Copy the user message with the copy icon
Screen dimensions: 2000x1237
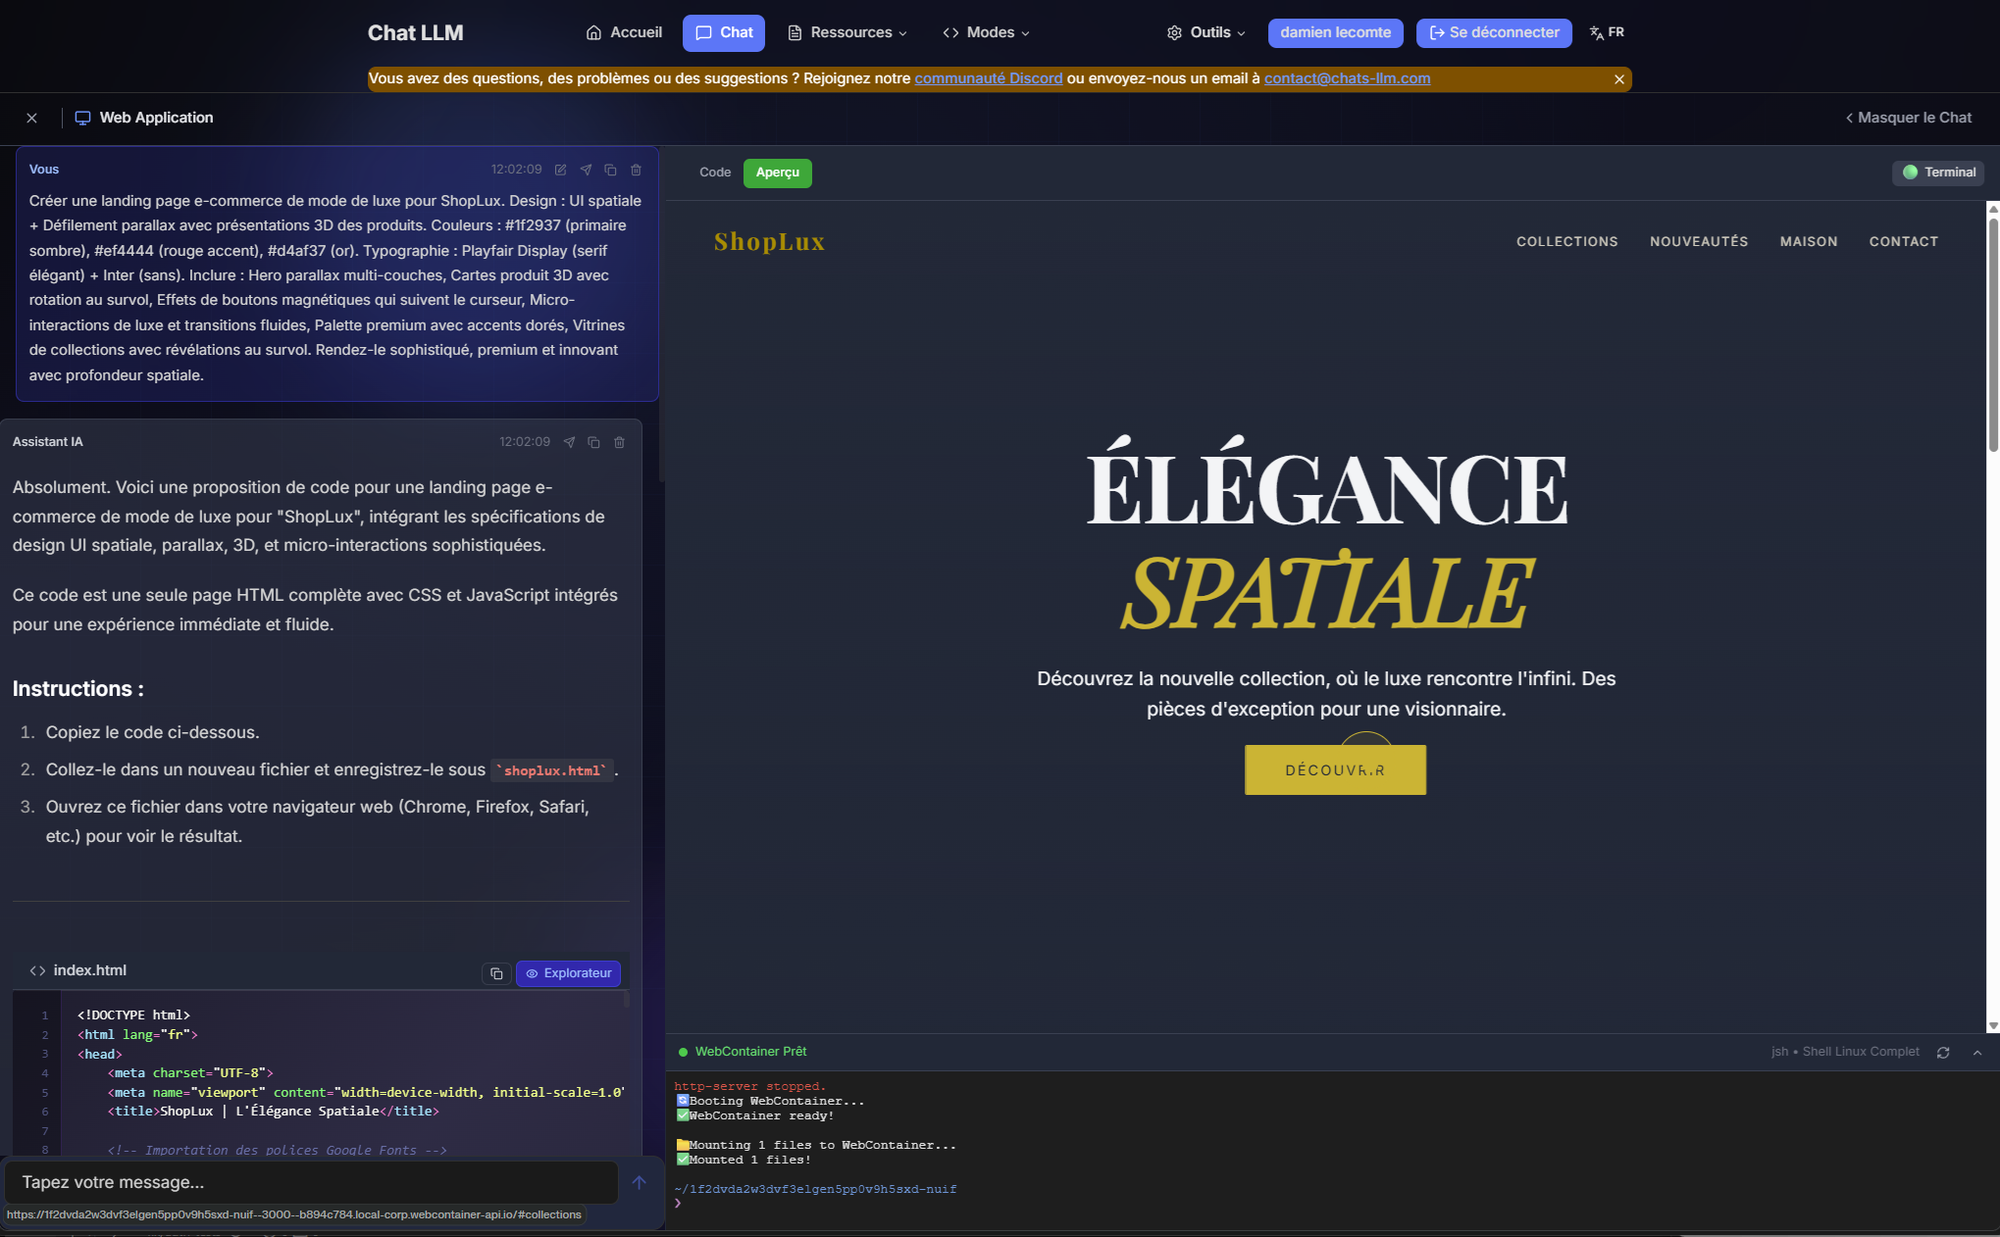(610, 169)
